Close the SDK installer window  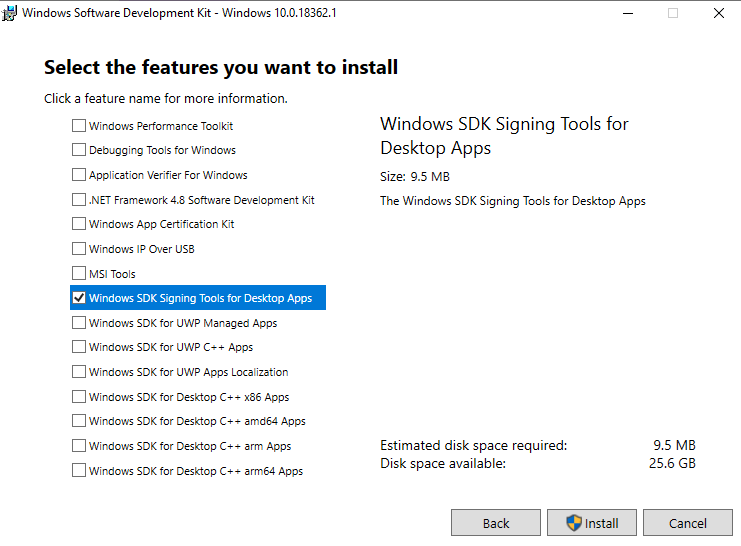[x=718, y=14]
